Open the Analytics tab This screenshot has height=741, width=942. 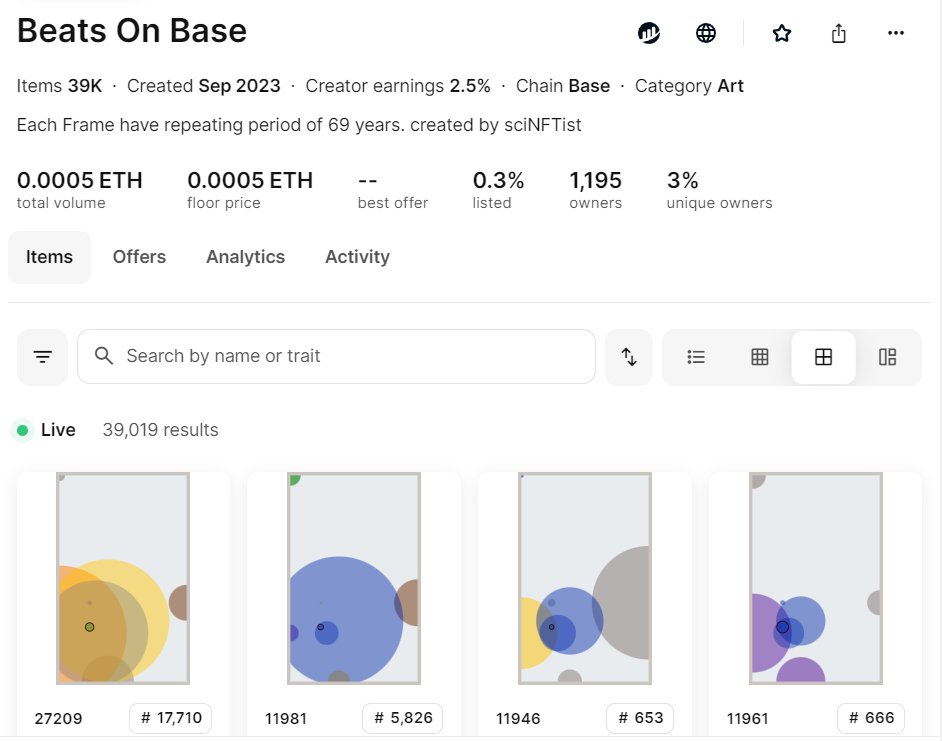[x=245, y=257]
